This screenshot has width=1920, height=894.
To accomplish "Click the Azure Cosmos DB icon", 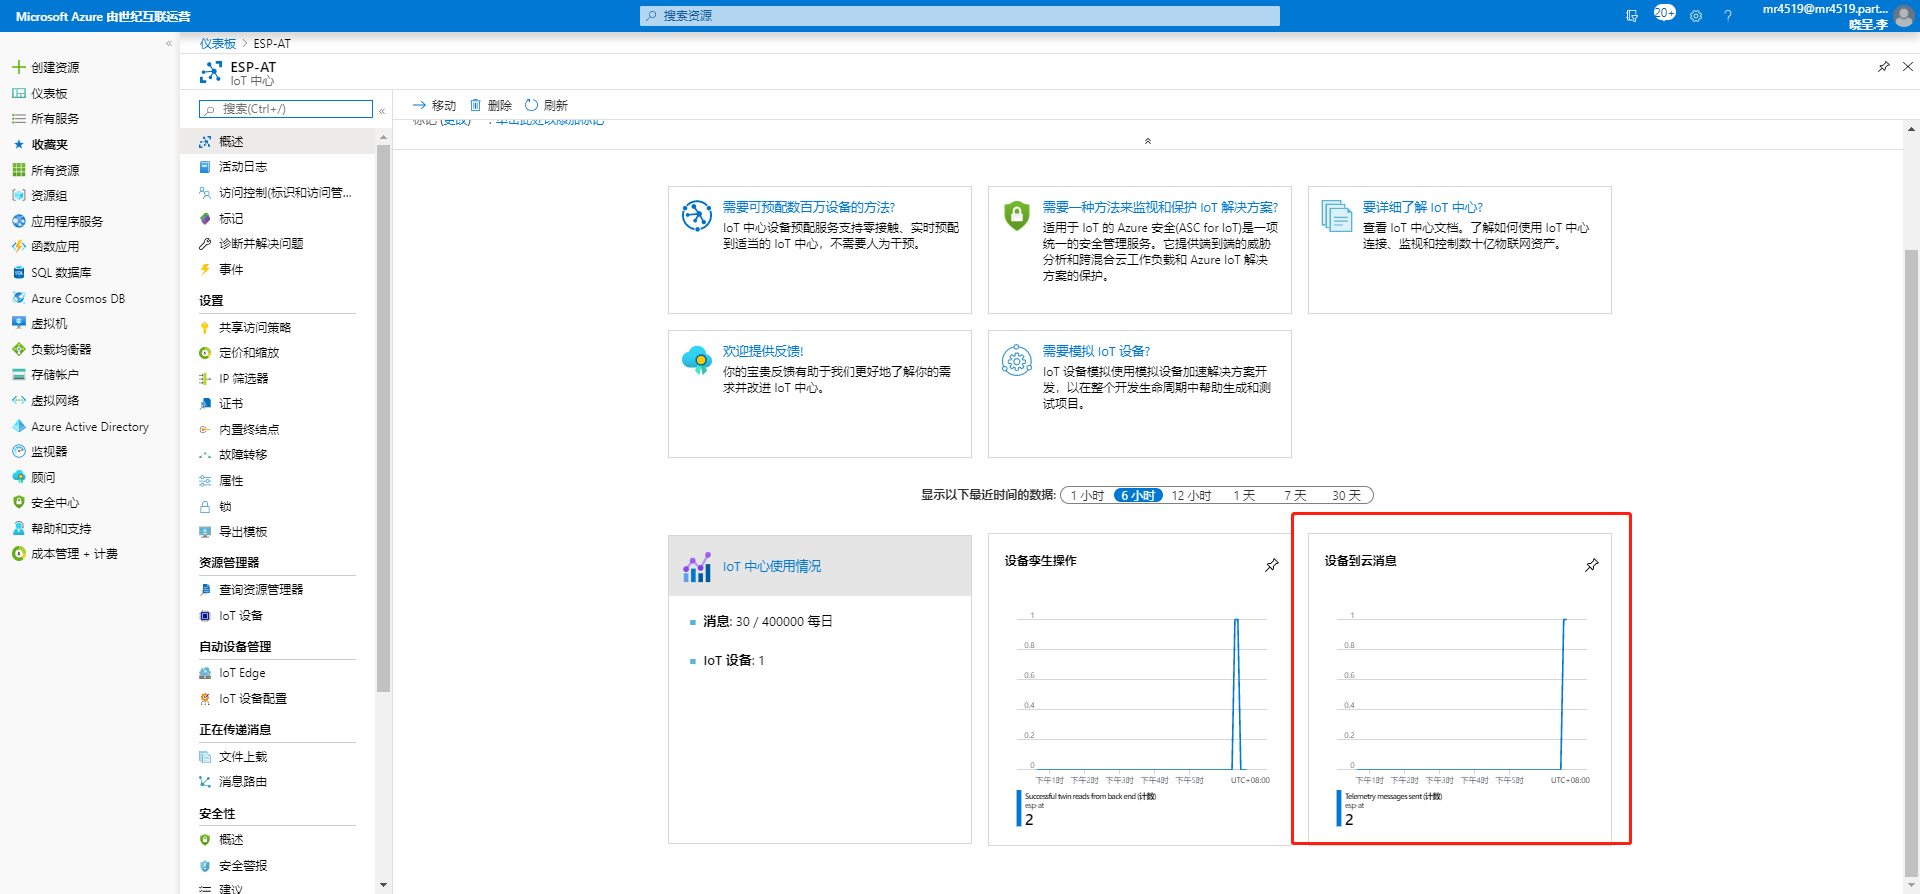I will [18, 298].
